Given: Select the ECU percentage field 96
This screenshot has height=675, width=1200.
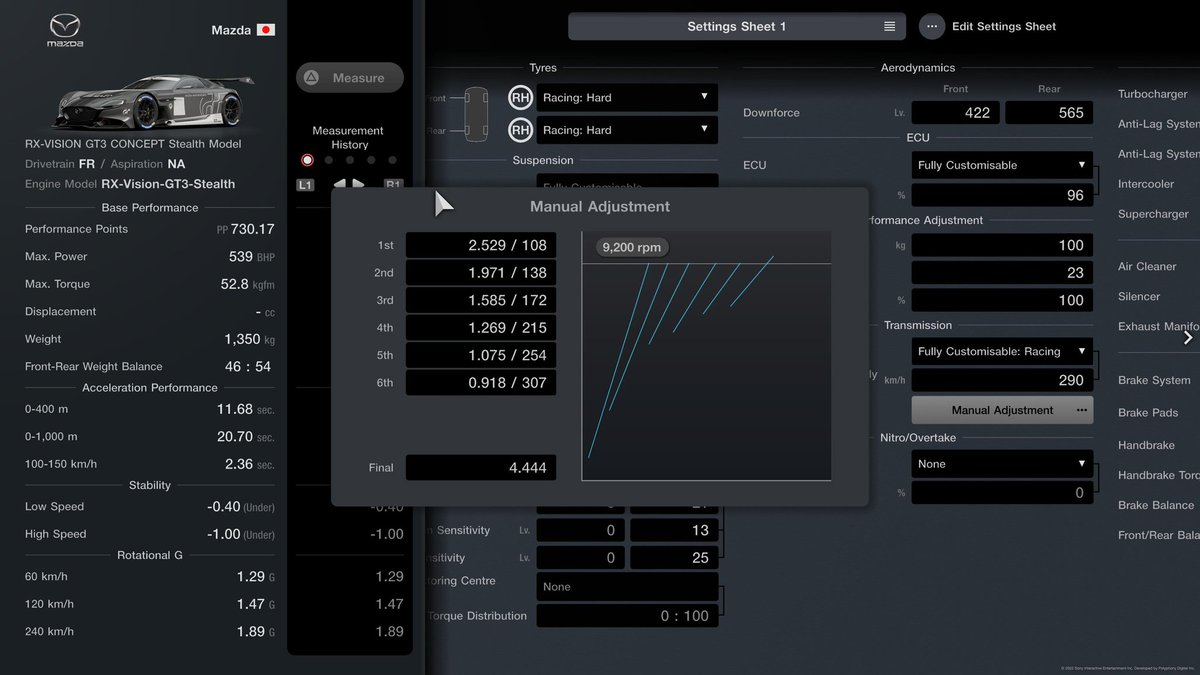Looking at the screenshot, I should coord(1002,195).
